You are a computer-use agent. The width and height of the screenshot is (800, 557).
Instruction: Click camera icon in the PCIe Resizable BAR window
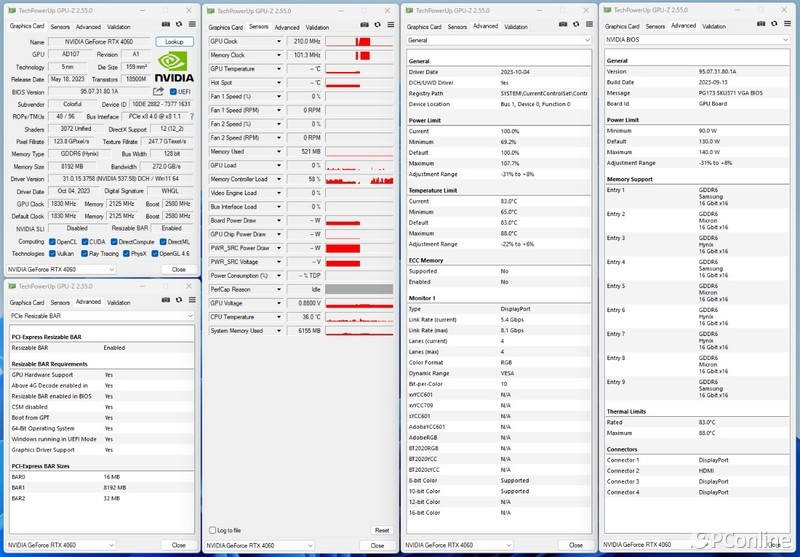(x=166, y=300)
